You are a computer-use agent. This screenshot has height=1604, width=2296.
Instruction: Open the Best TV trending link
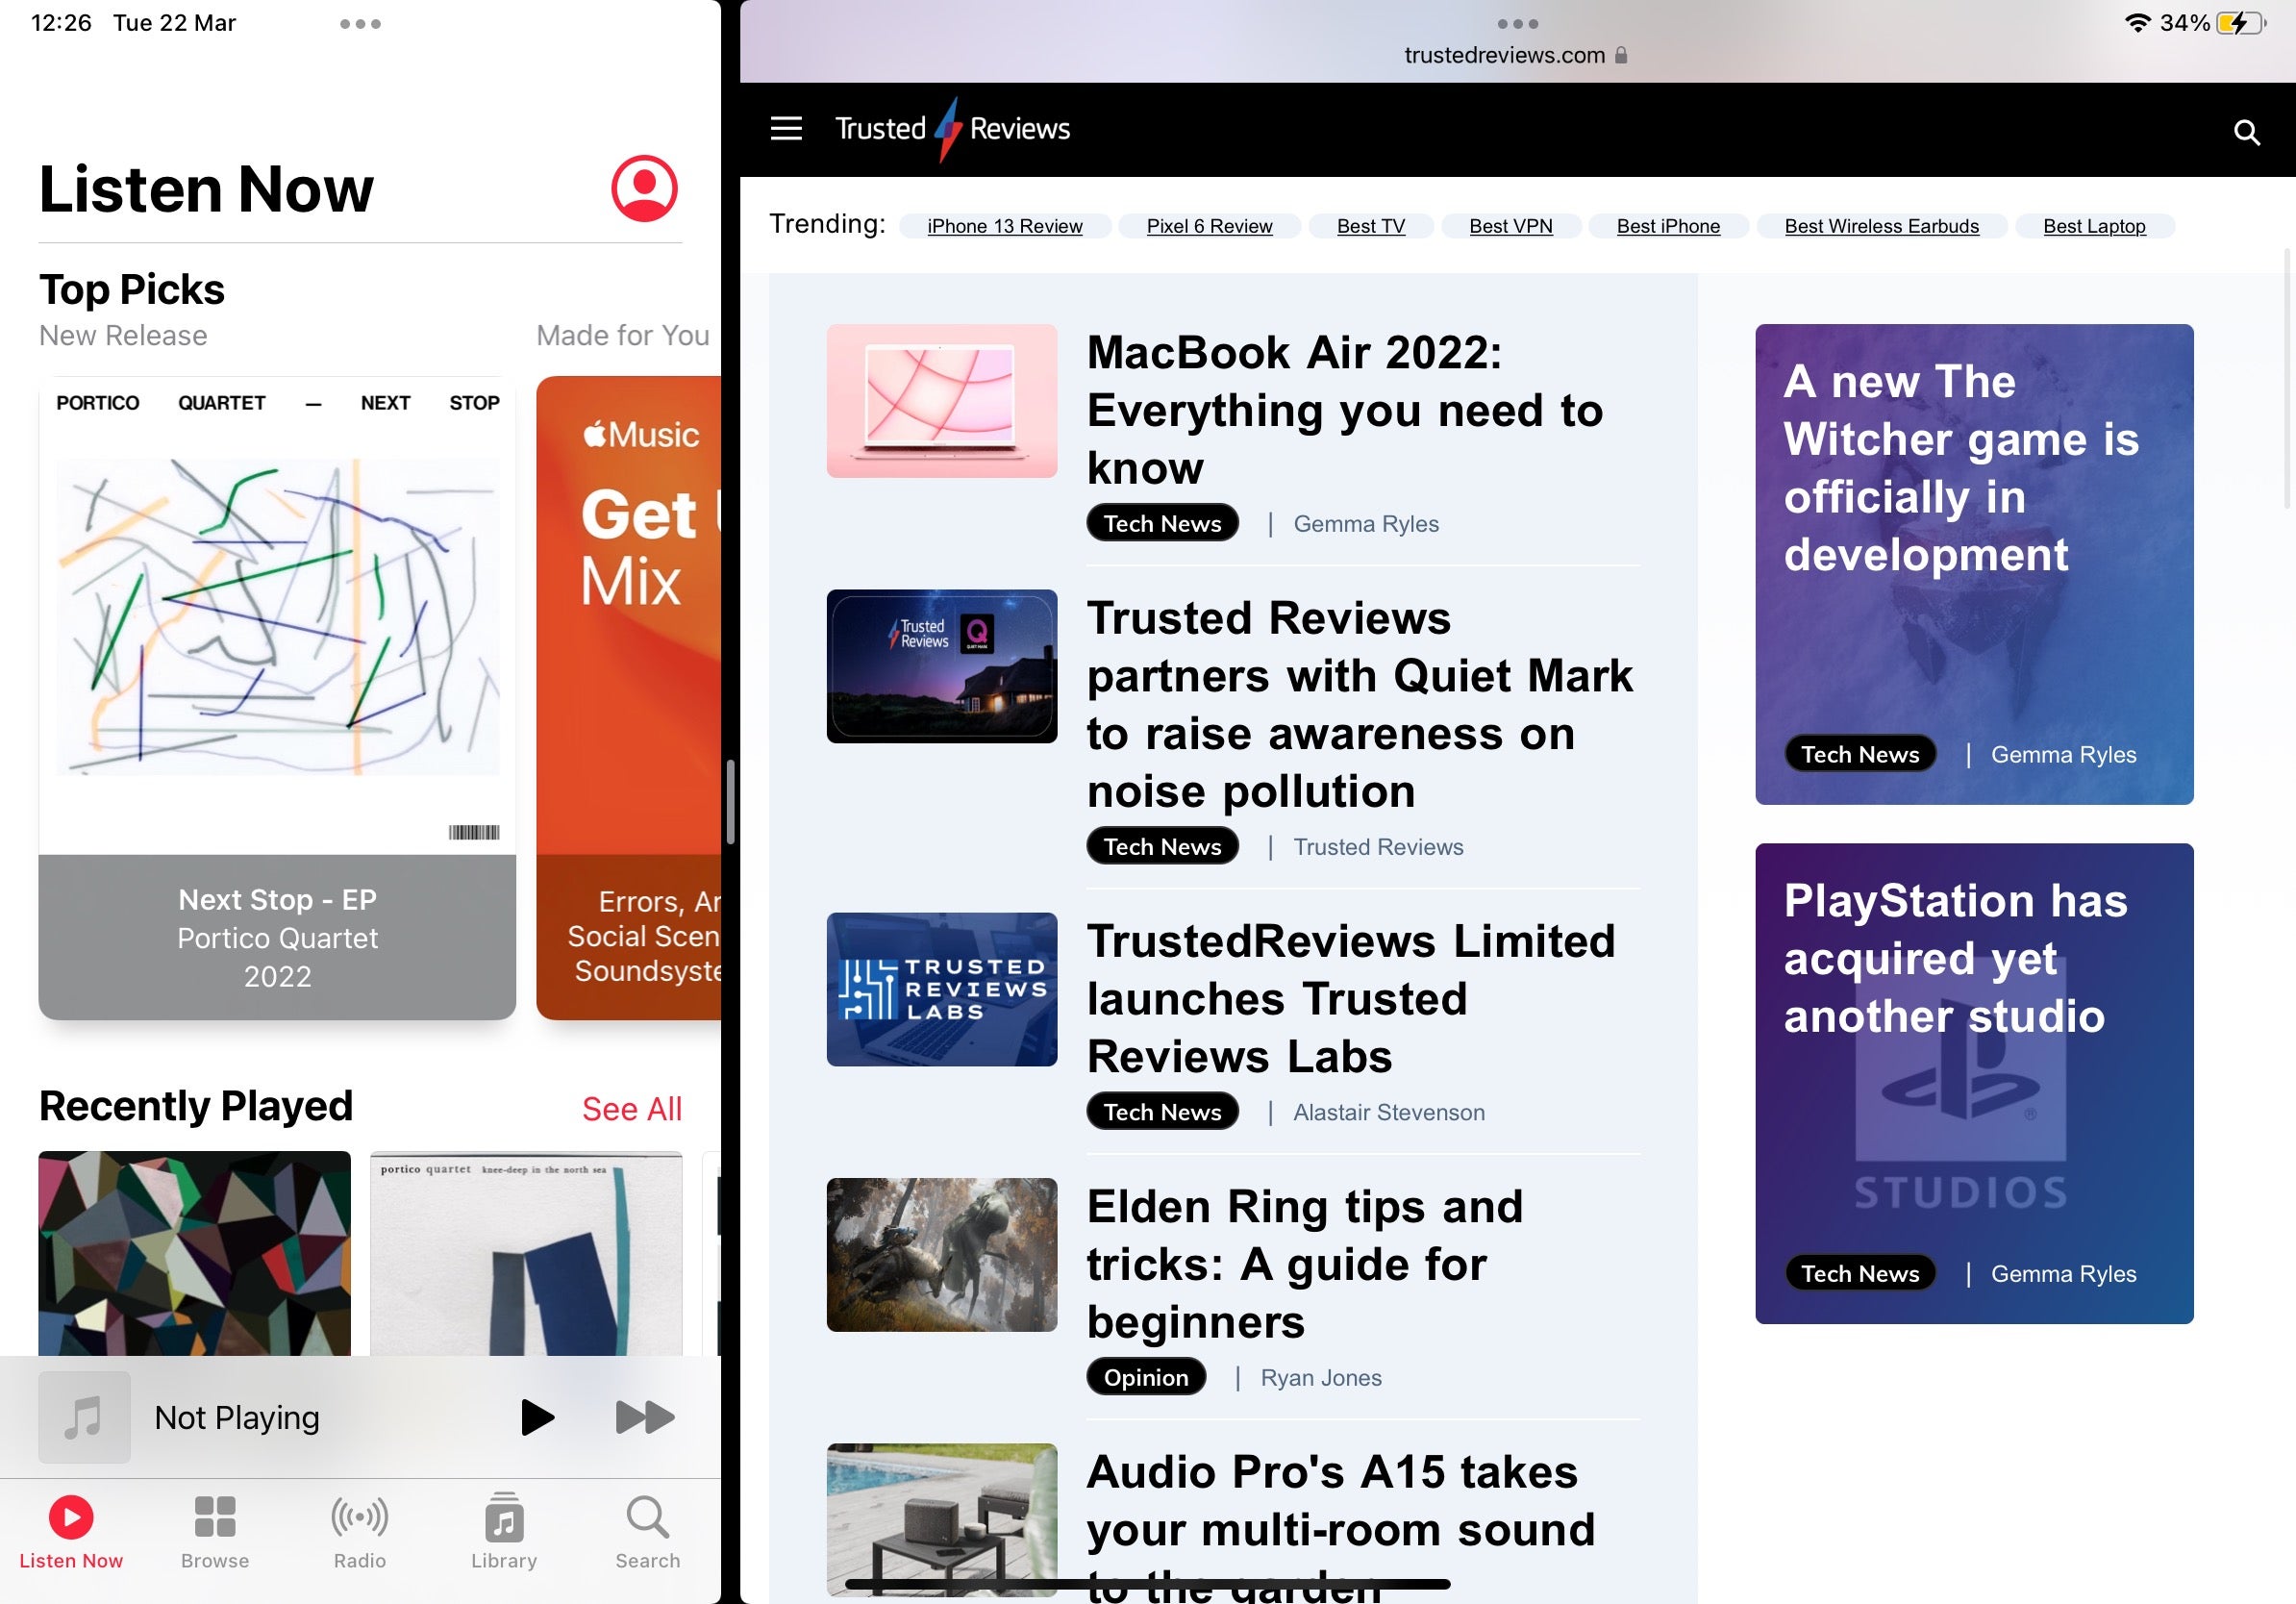1370,226
